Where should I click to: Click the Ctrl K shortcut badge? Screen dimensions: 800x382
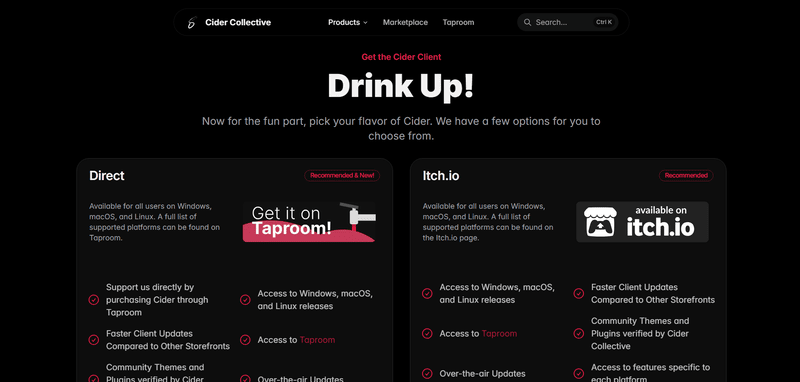(x=604, y=22)
